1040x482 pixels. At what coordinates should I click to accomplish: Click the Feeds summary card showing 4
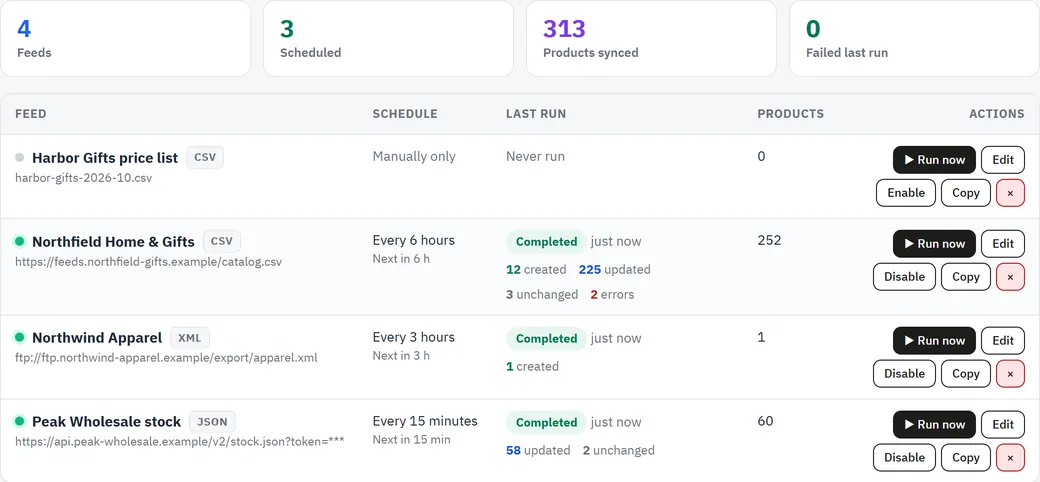[125, 38]
